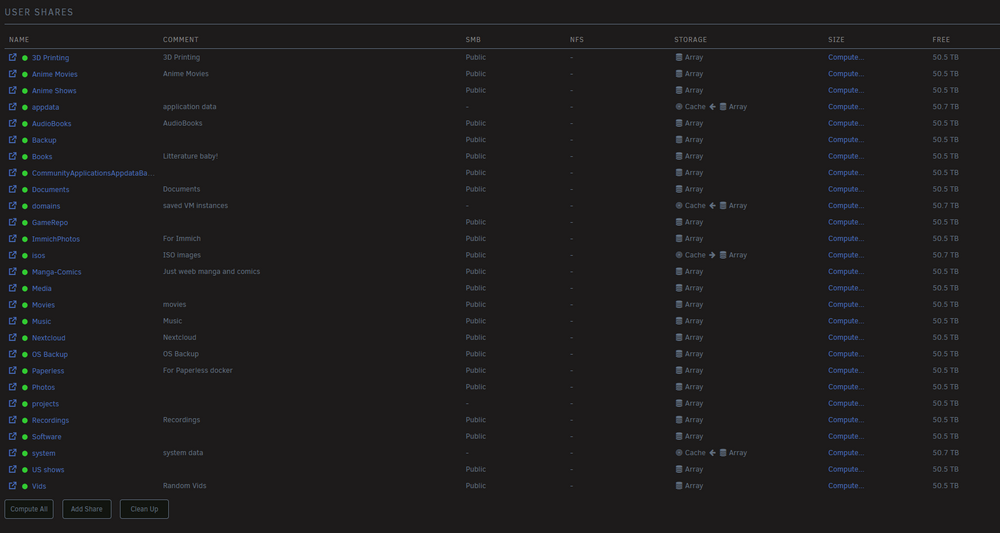Click the Clean Up button
Viewport: 1000px width, 533px height.
144,509
